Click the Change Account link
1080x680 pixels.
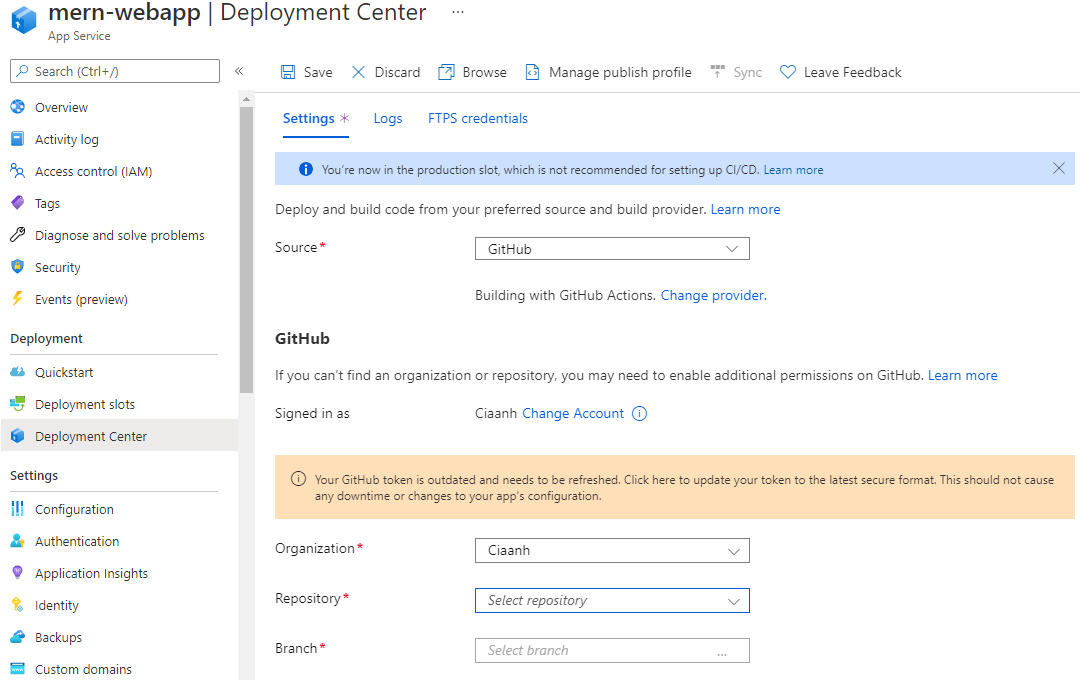(572, 413)
